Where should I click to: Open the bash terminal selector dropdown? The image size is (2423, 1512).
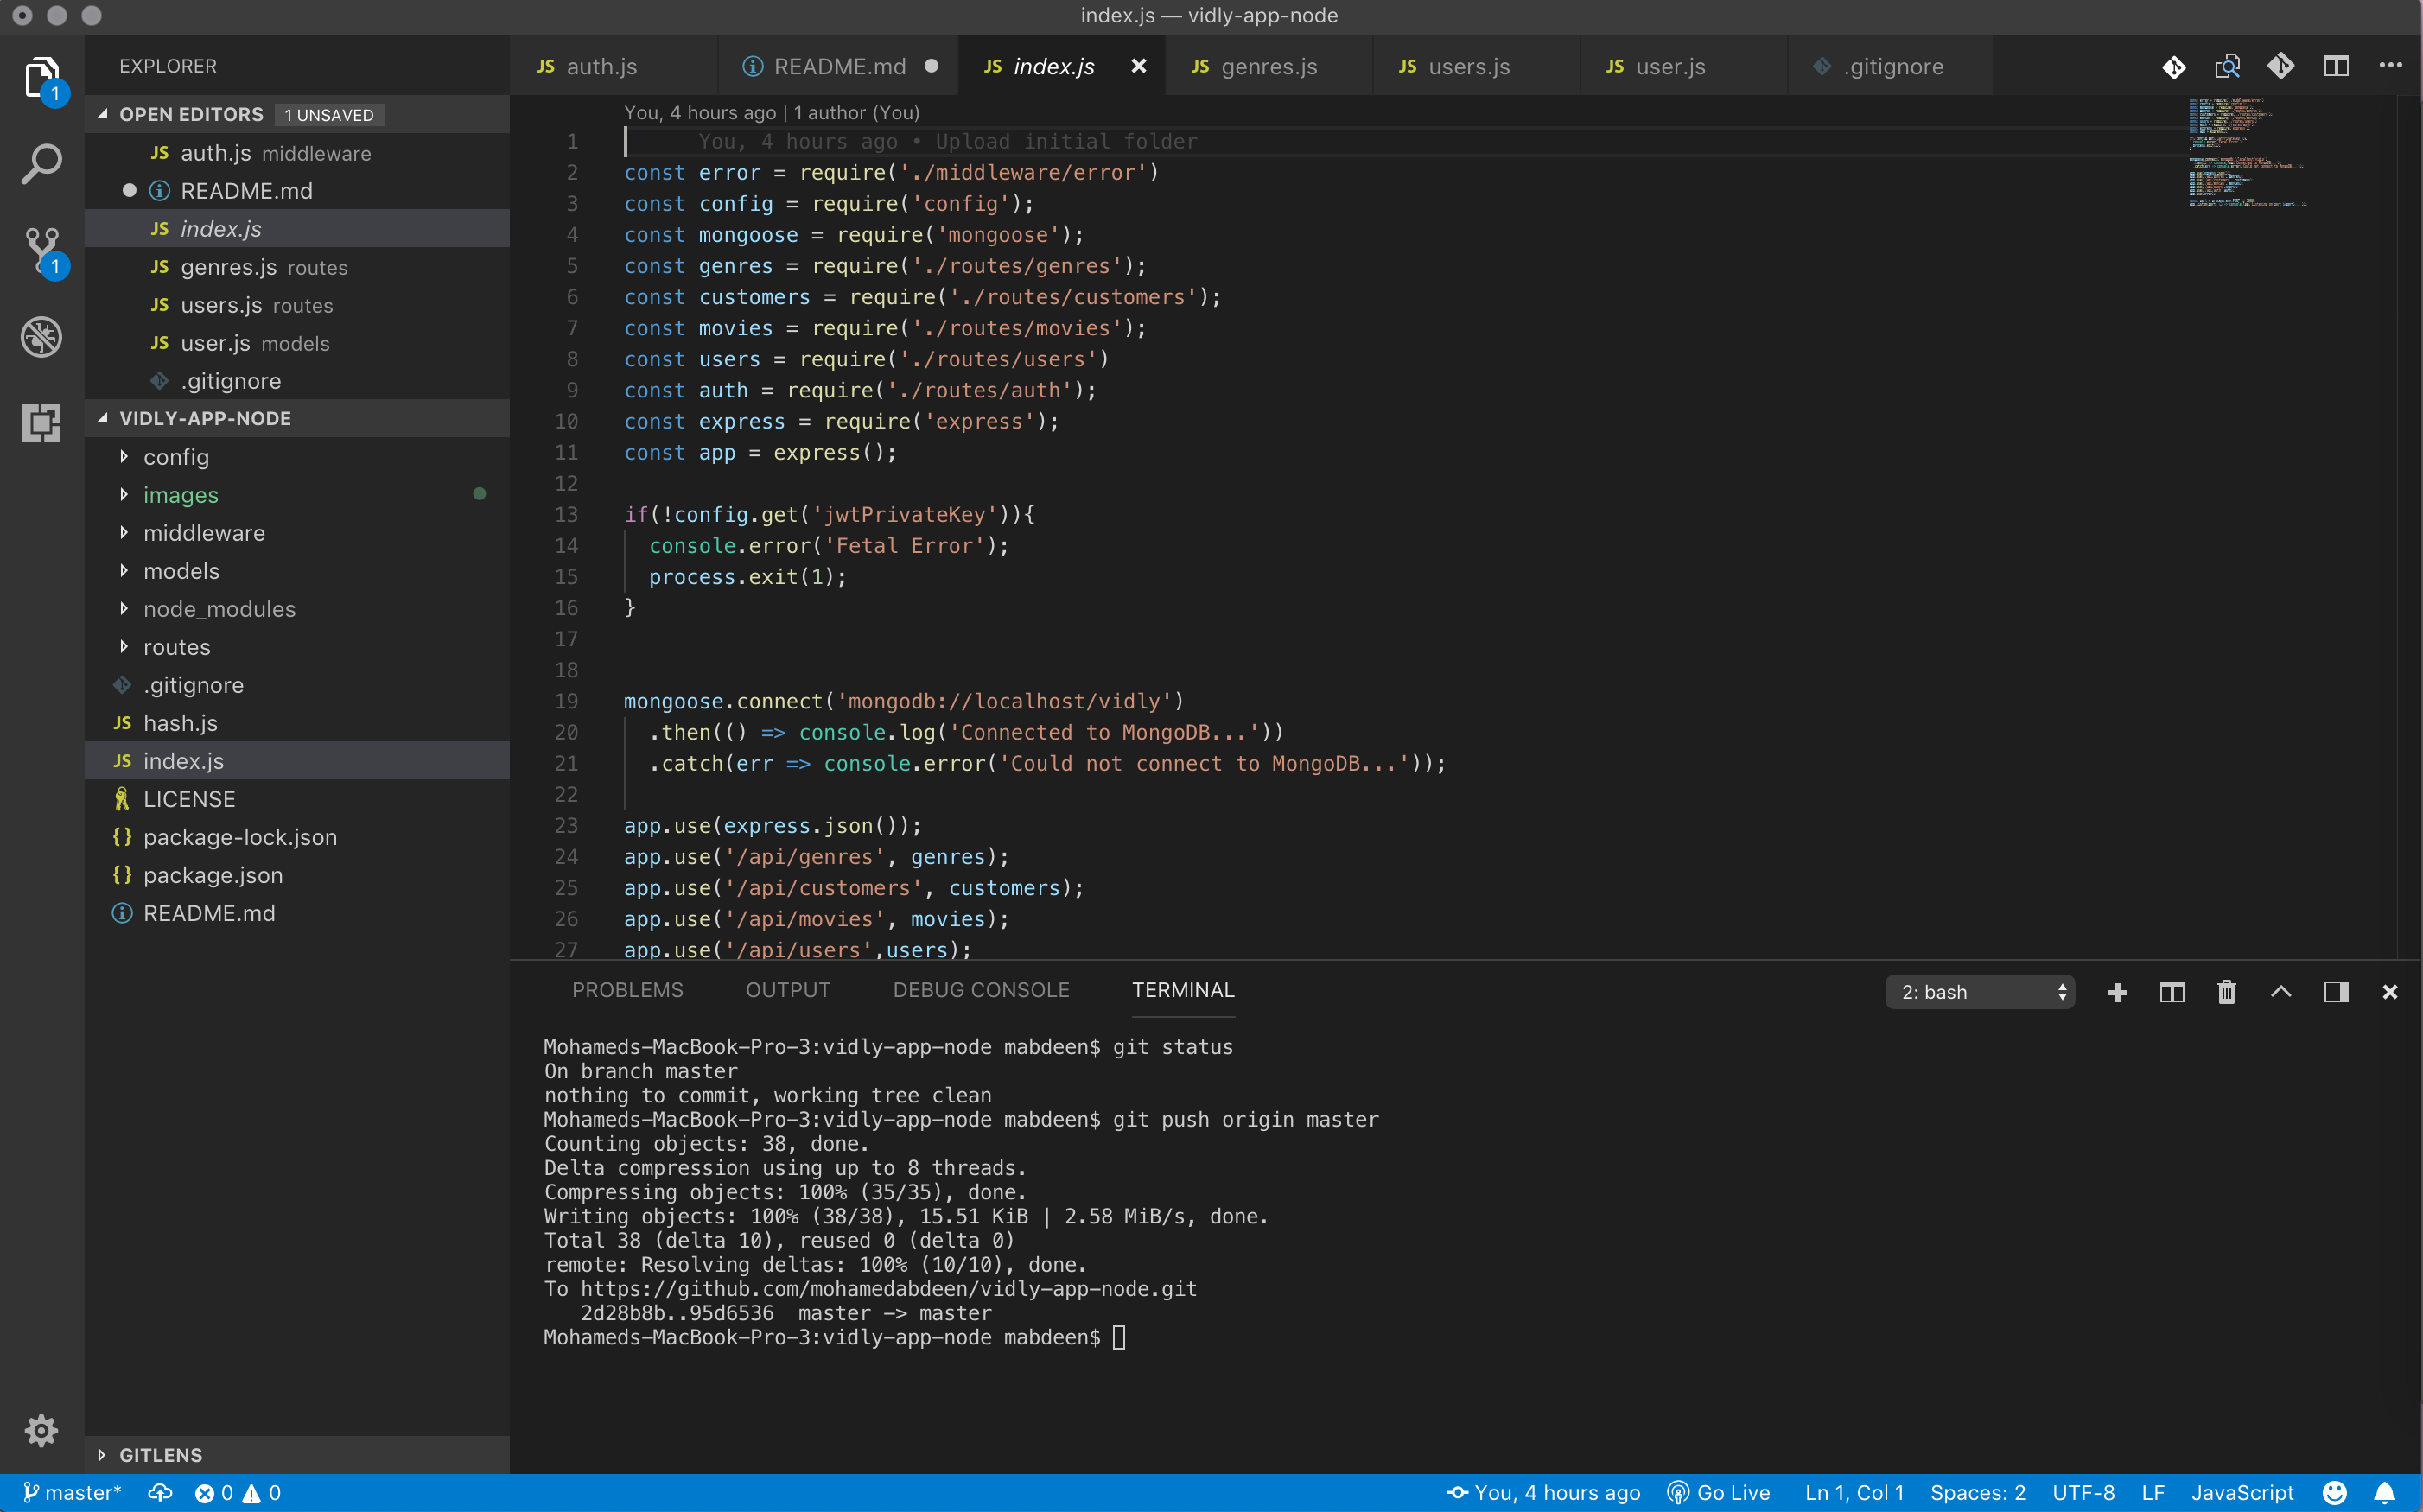coord(1979,992)
